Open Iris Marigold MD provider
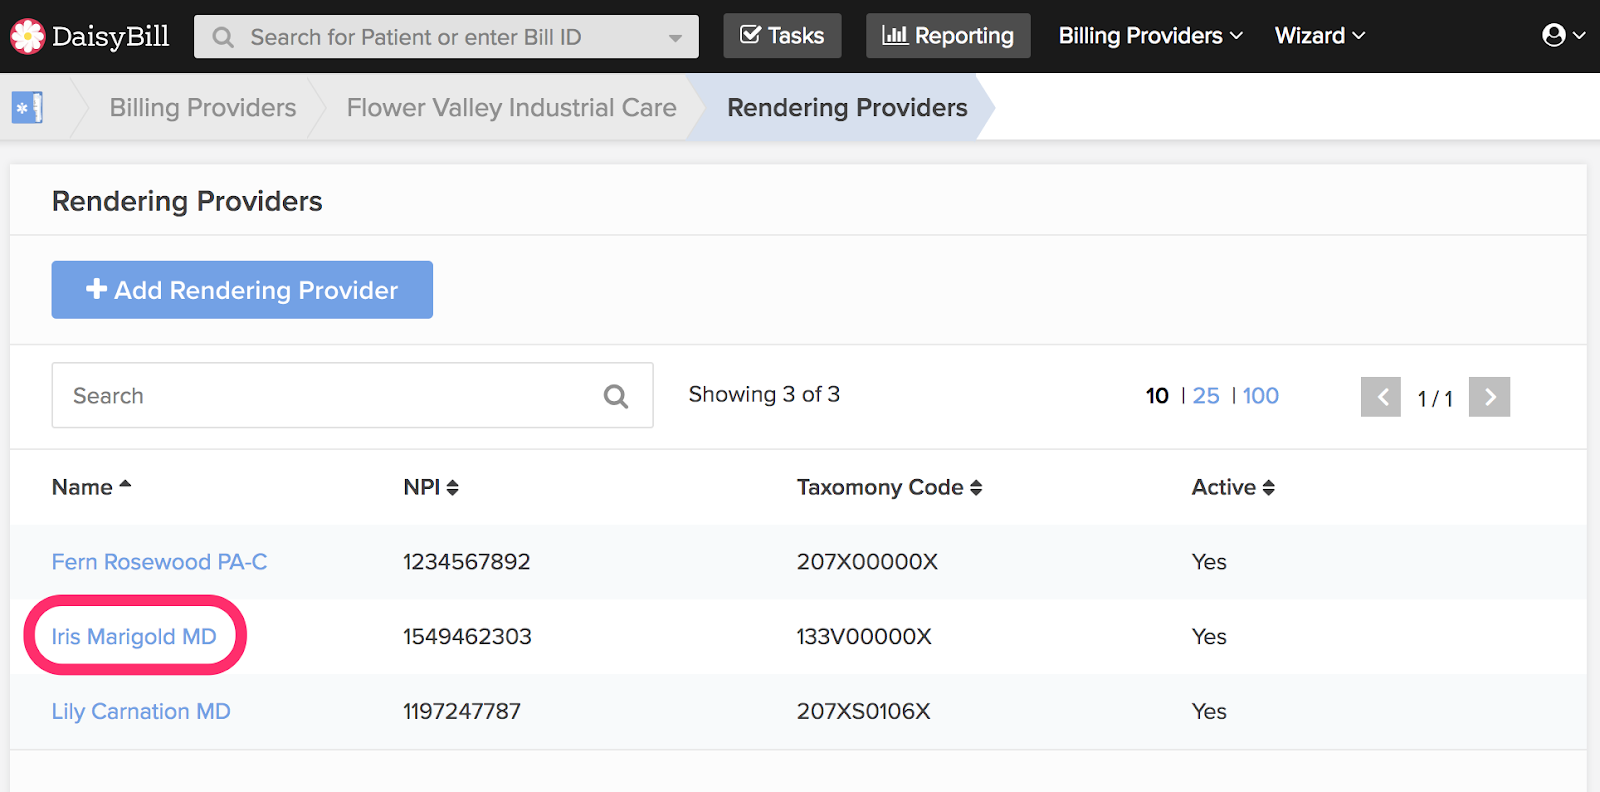Image resolution: width=1600 pixels, height=792 pixels. 134,637
